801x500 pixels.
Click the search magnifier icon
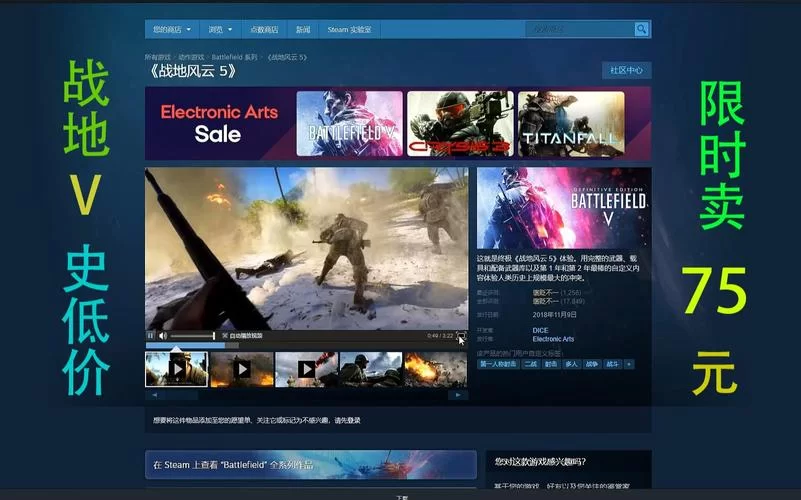(x=641, y=29)
